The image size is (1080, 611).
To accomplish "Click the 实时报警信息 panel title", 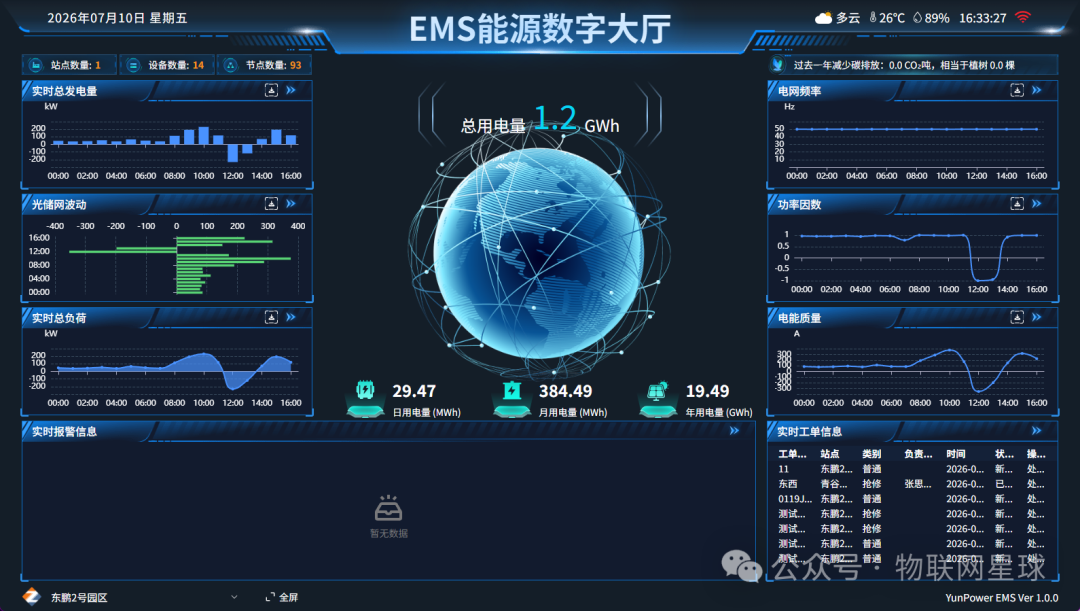I will point(64,431).
